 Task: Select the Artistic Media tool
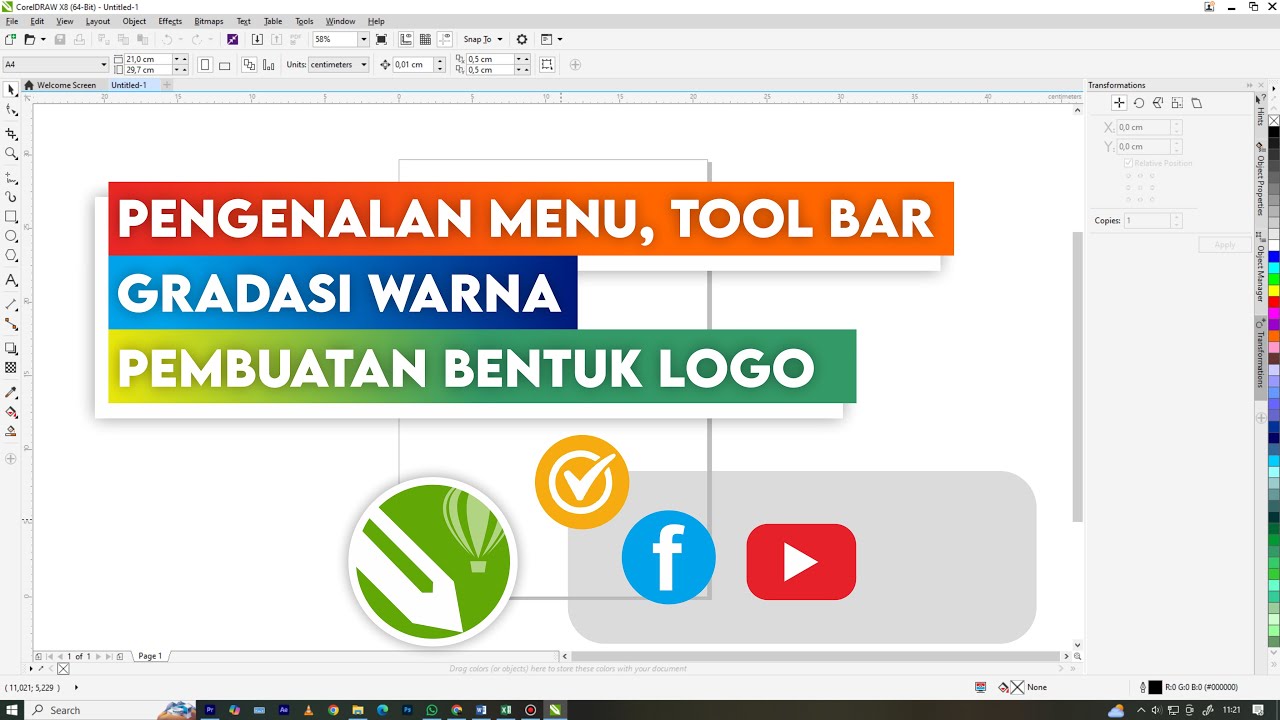[11, 197]
